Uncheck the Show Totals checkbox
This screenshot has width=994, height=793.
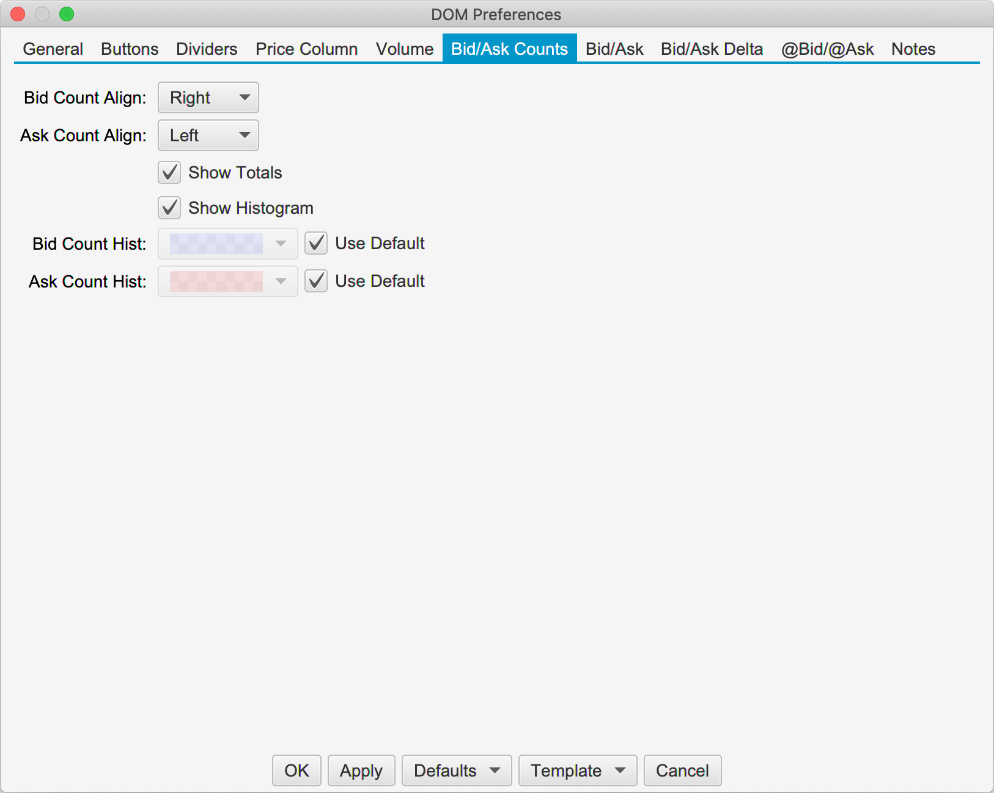170,172
